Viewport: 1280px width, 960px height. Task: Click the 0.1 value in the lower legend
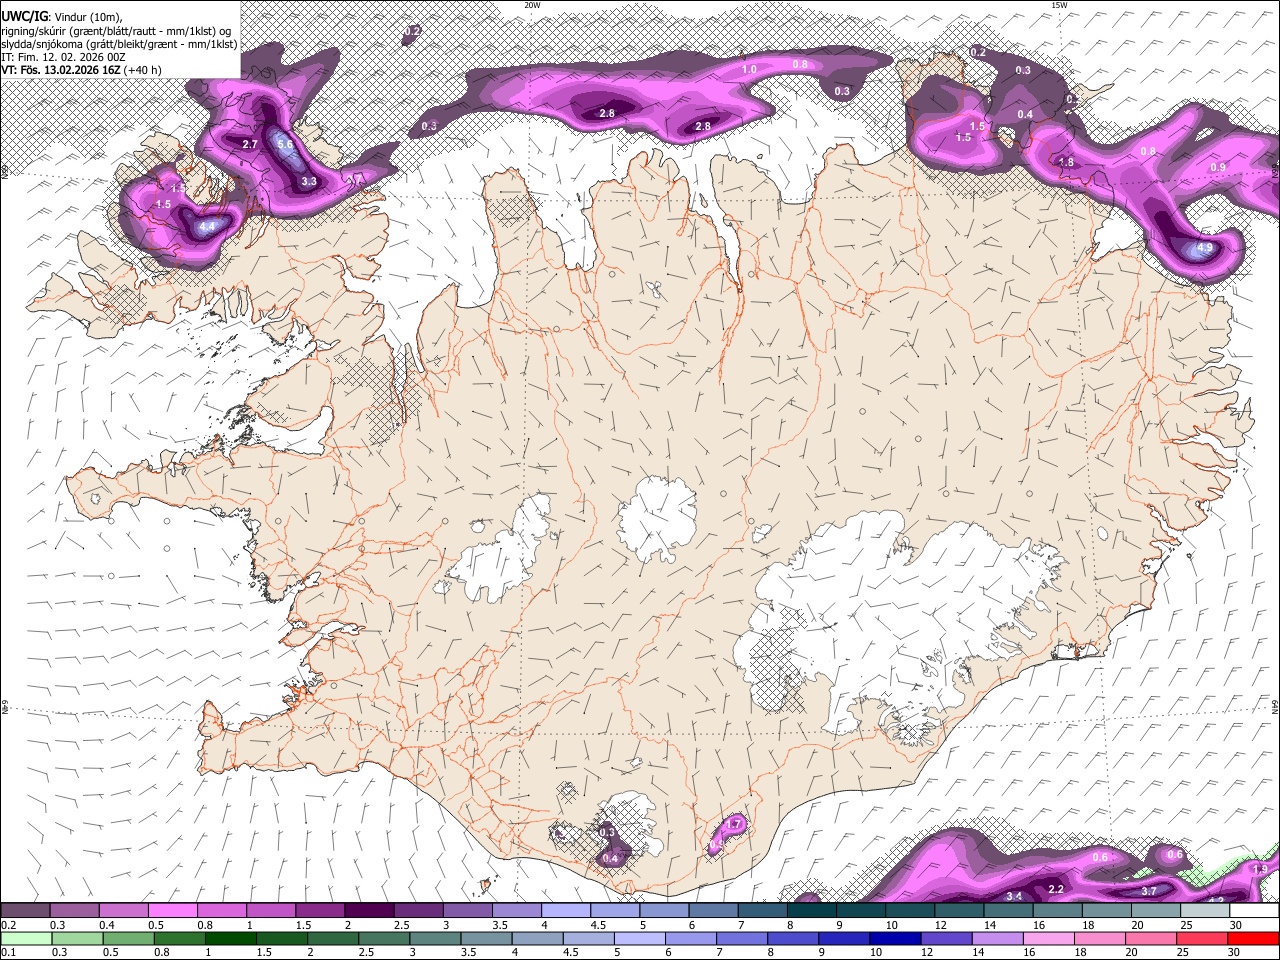pyautogui.click(x=8, y=952)
